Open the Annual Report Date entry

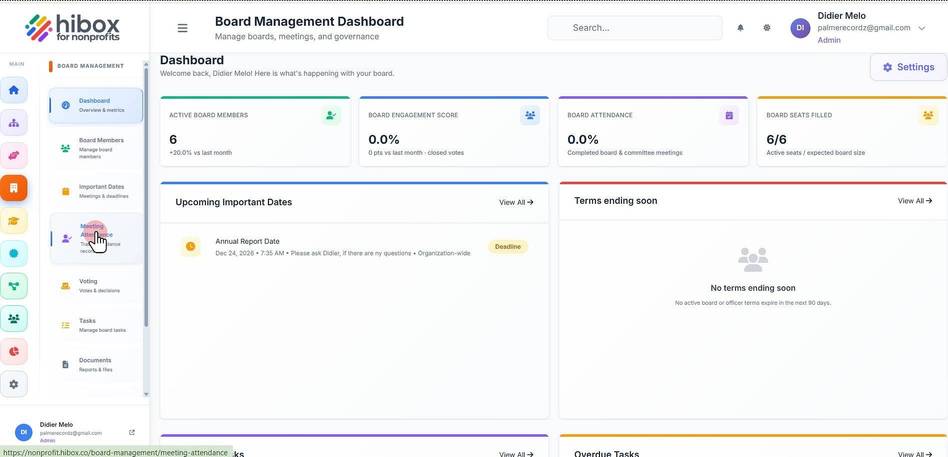coord(354,247)
